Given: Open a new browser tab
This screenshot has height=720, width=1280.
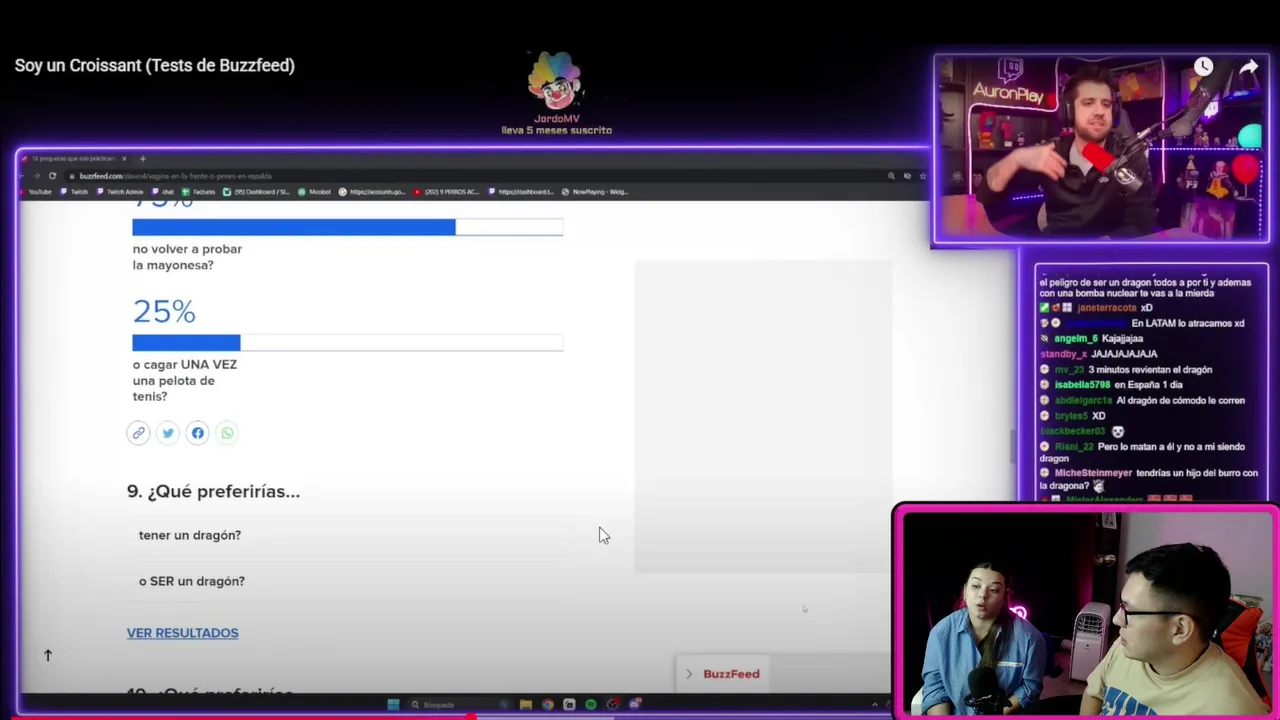Looking at the screenshot, I should 142,158.
